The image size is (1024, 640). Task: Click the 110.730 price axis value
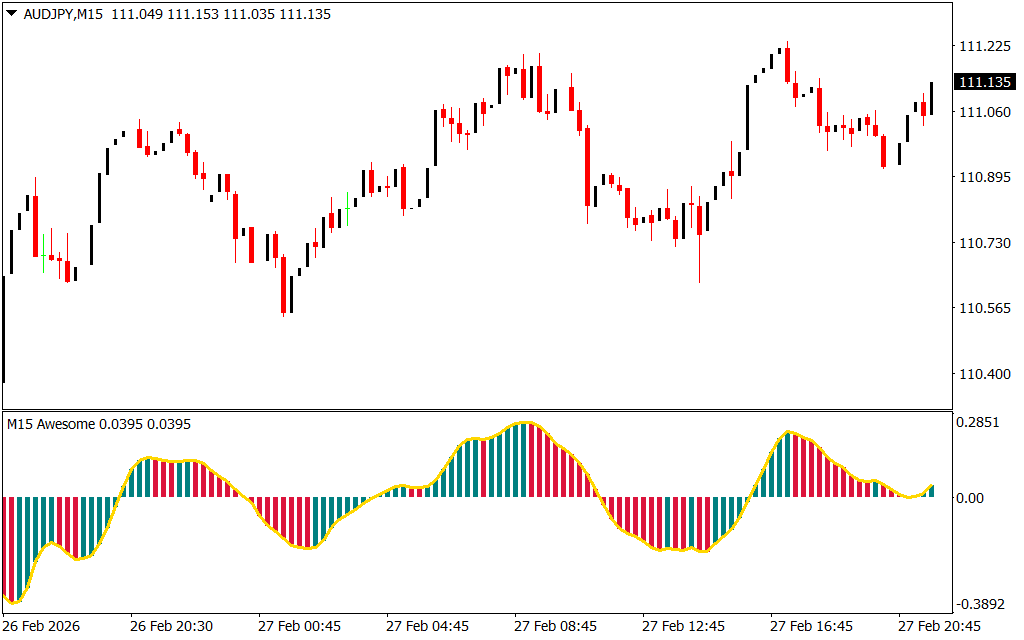[982, 243]
